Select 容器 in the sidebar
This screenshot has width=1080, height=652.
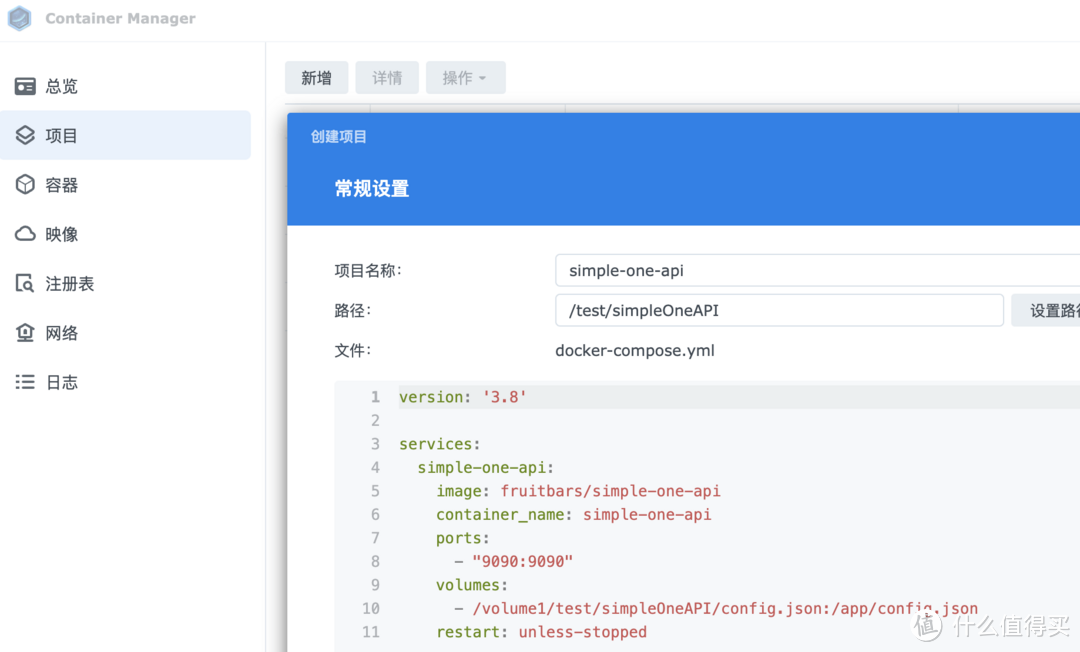point(62,185)
